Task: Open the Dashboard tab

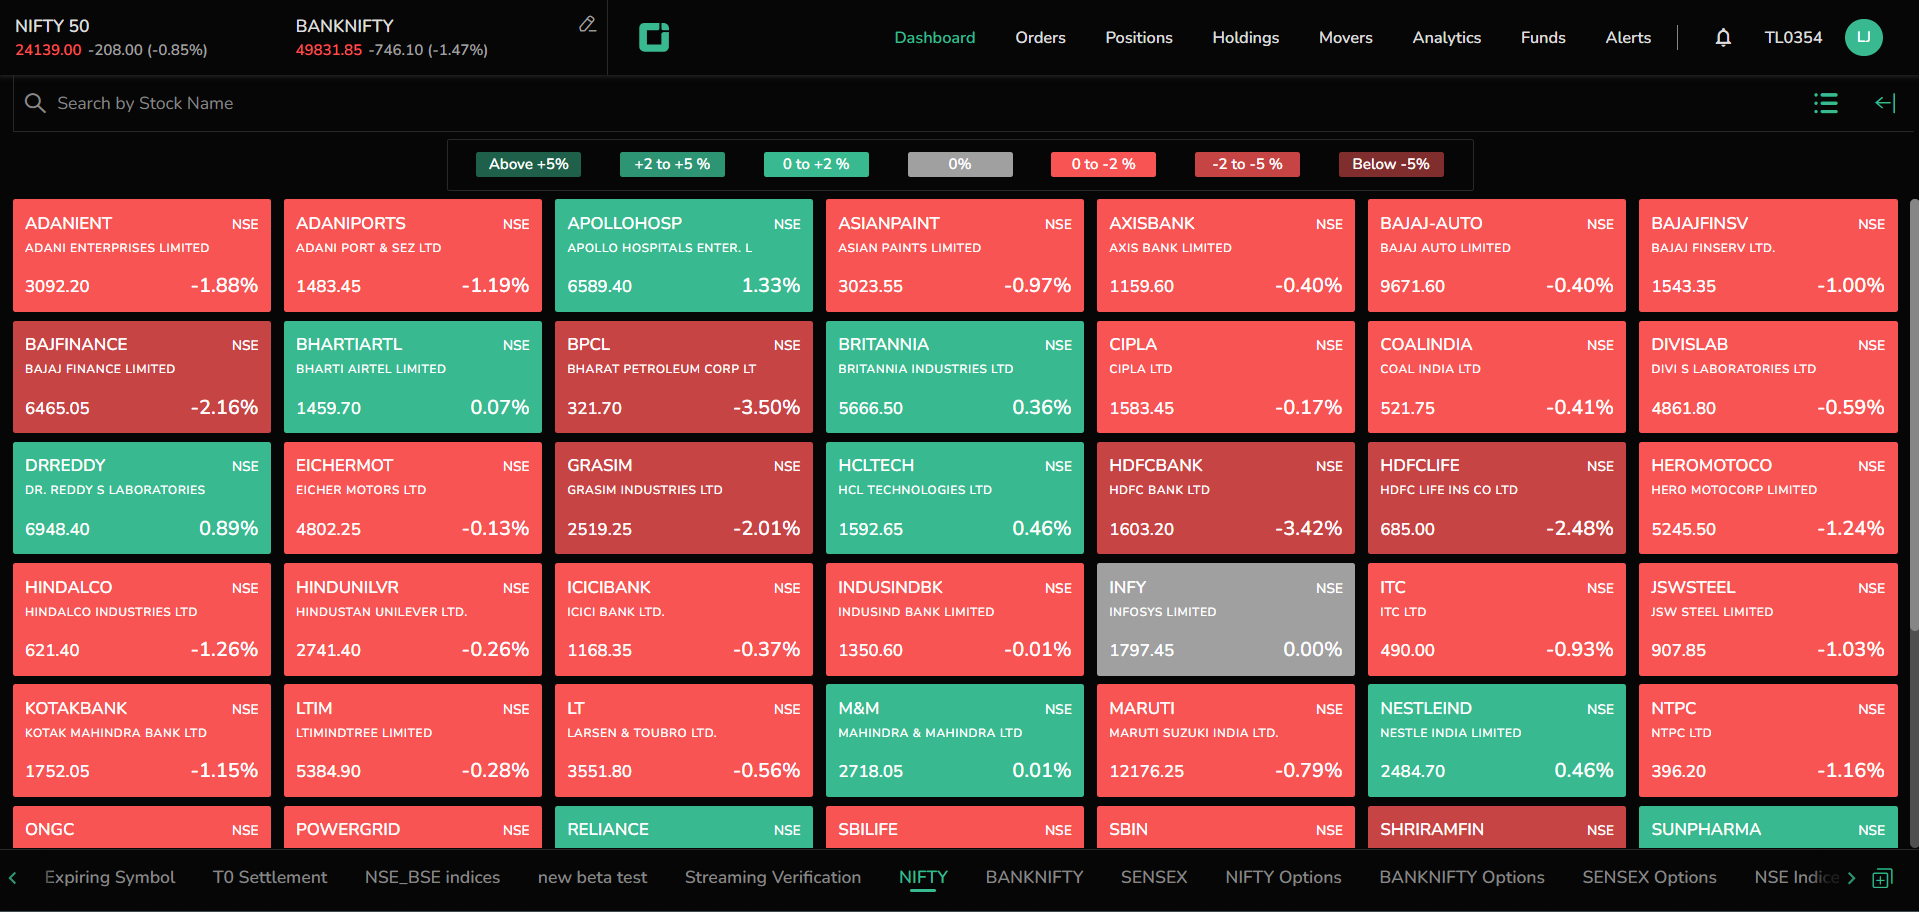Action: click(x=935, y=37)
